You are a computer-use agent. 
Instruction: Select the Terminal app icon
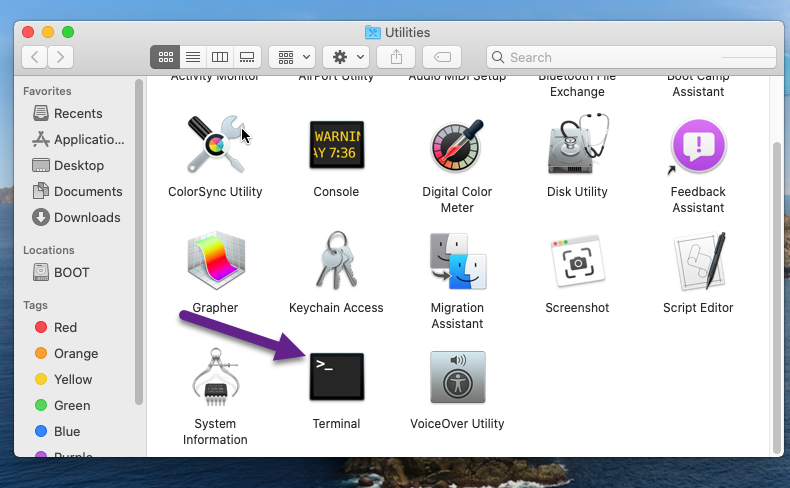pyautogui.click(x=337, y=377)
